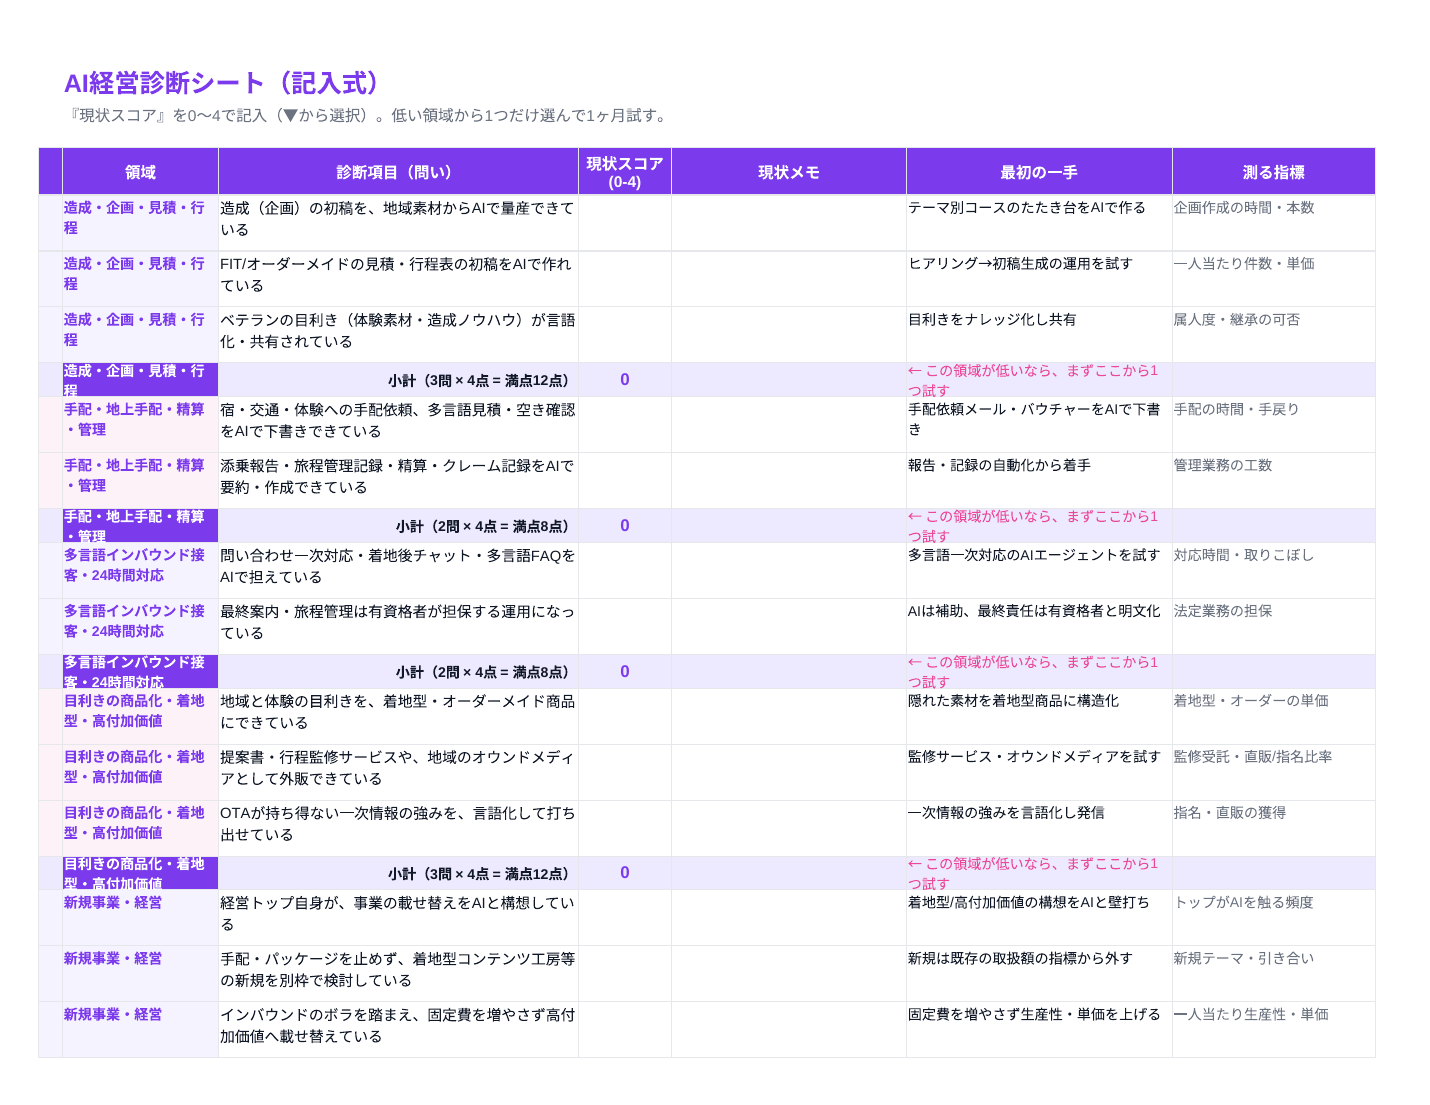Click the 現状メモ column header
This screenshot has height=1105, width=1430.
coord(789,172)
